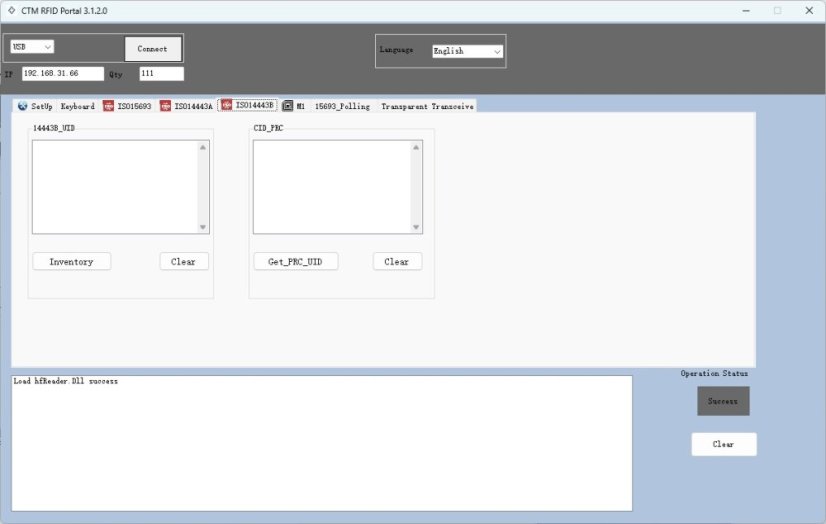Click the ISO15693 tab red icon
The image size is (826, 524).
[108, 106]
